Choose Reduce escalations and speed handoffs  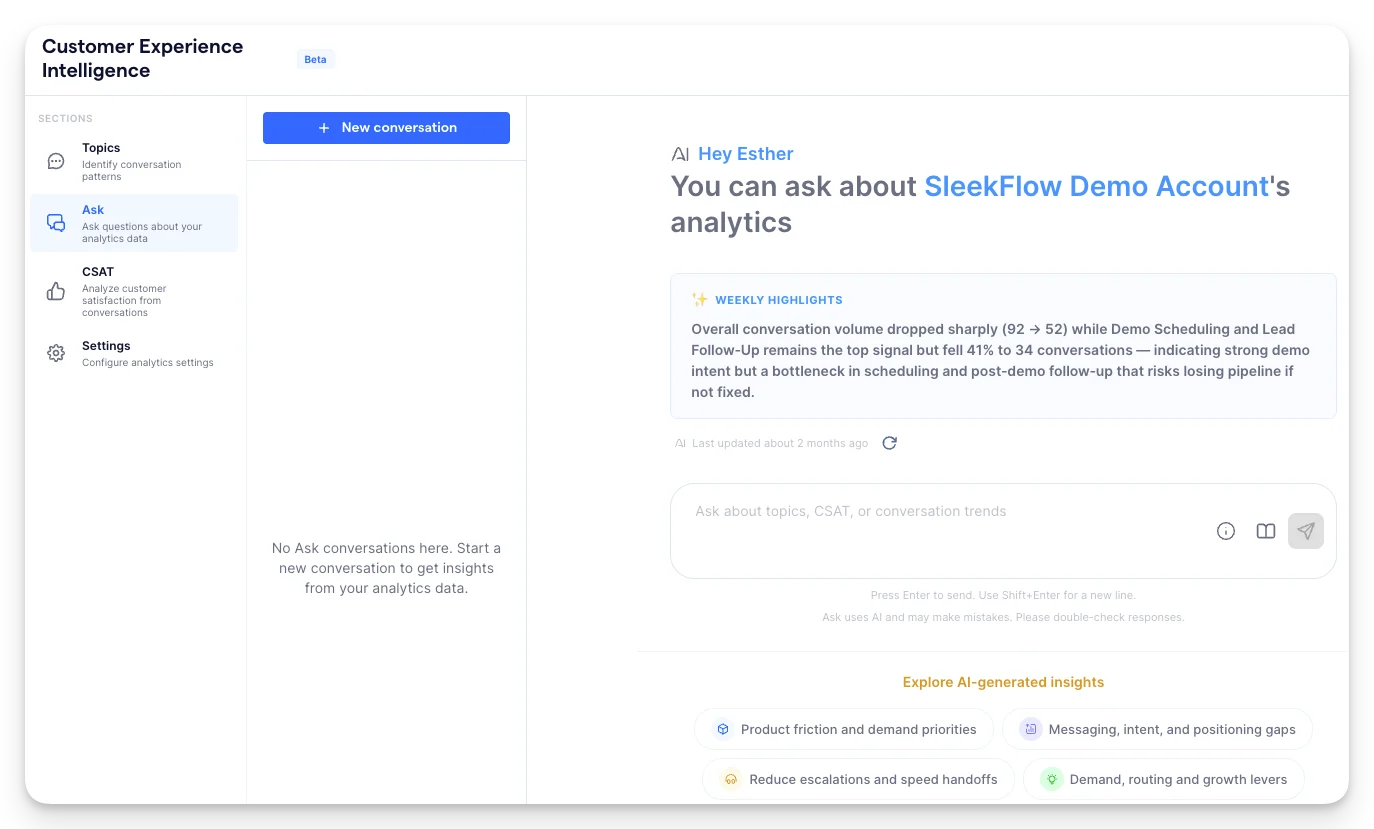tap(858, 779)
